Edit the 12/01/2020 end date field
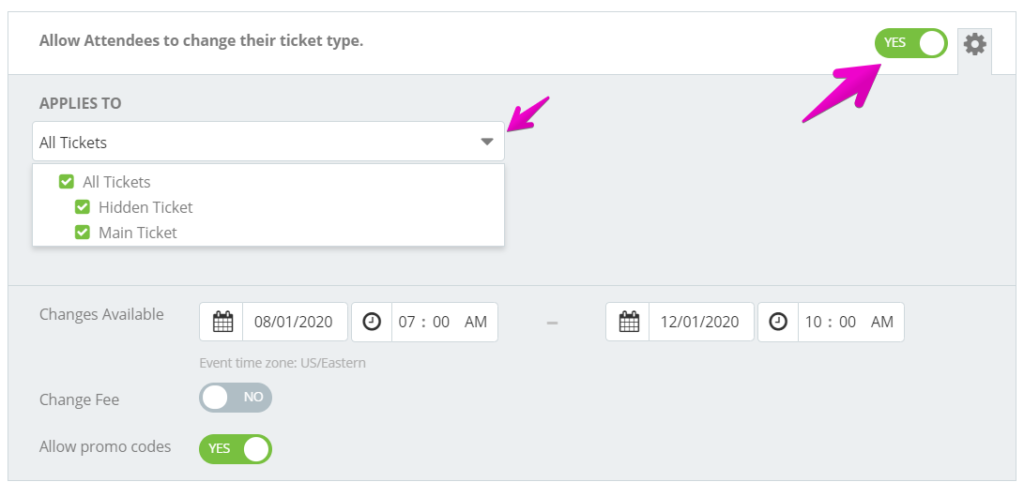Screen dimensions: 1024x482 coord(701,322)
